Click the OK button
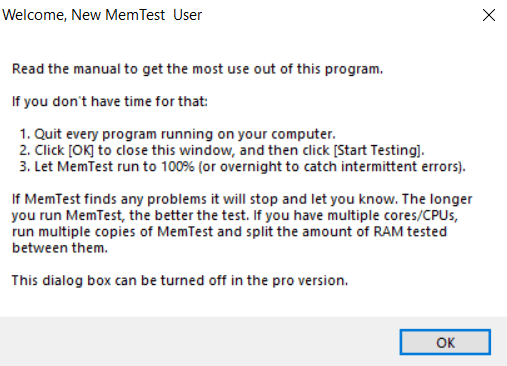The width and height of the screenshot is (507, 366). point(445,342)
